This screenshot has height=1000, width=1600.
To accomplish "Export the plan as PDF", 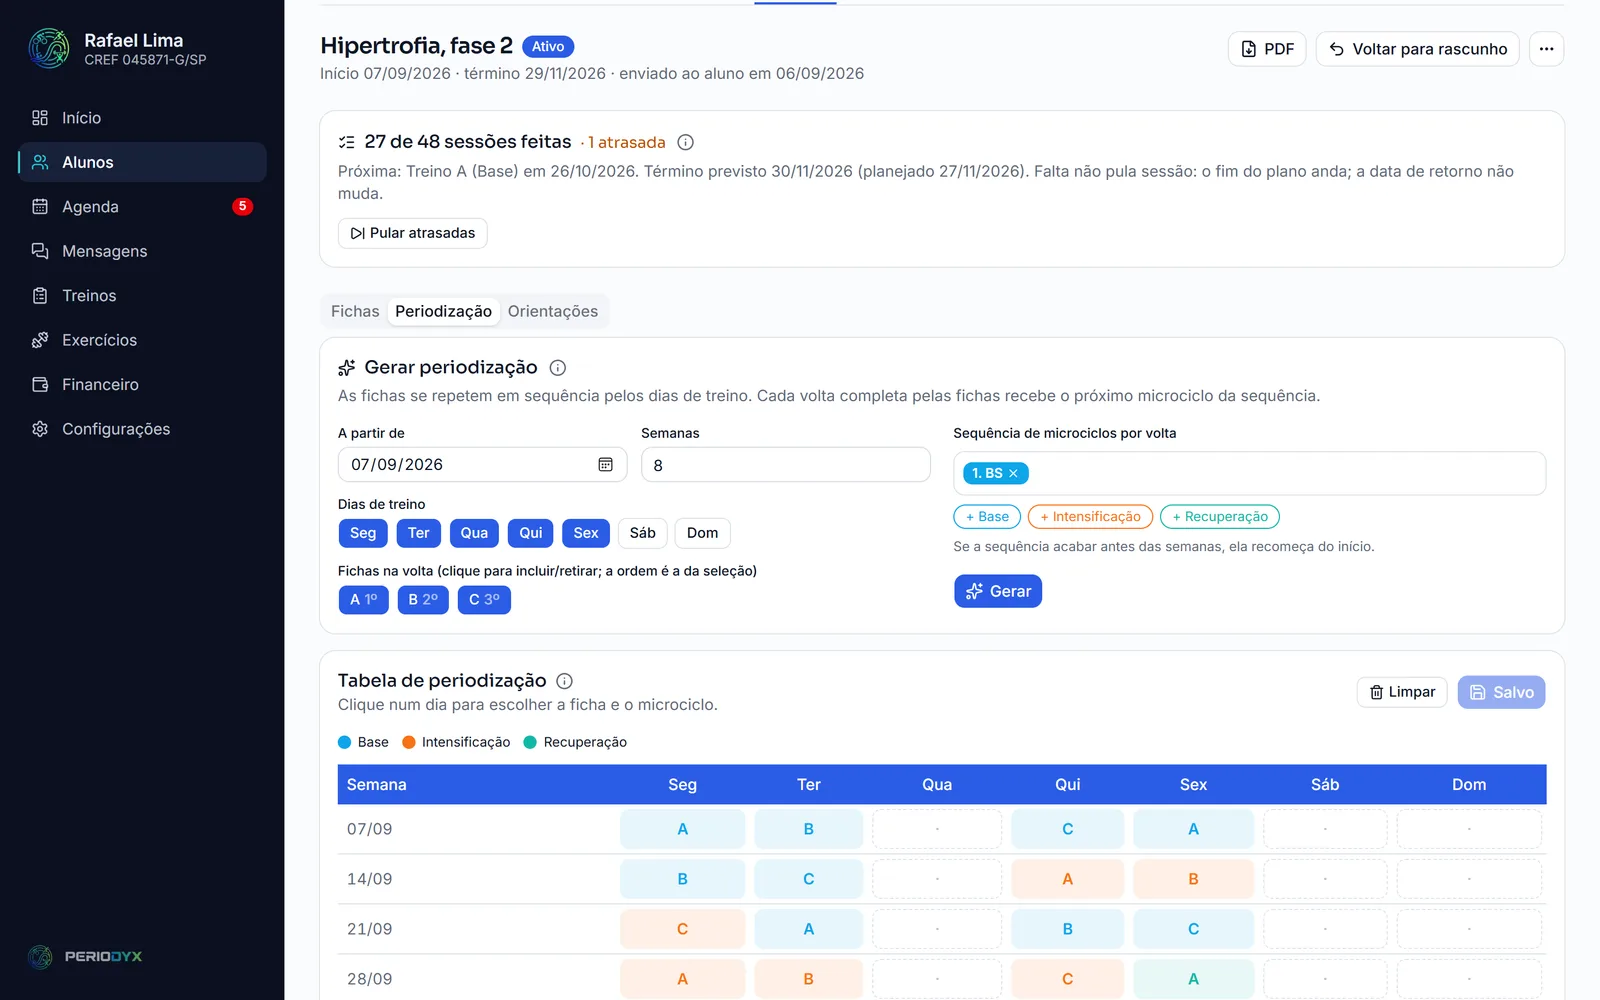I will click(x=1267, y=49).
